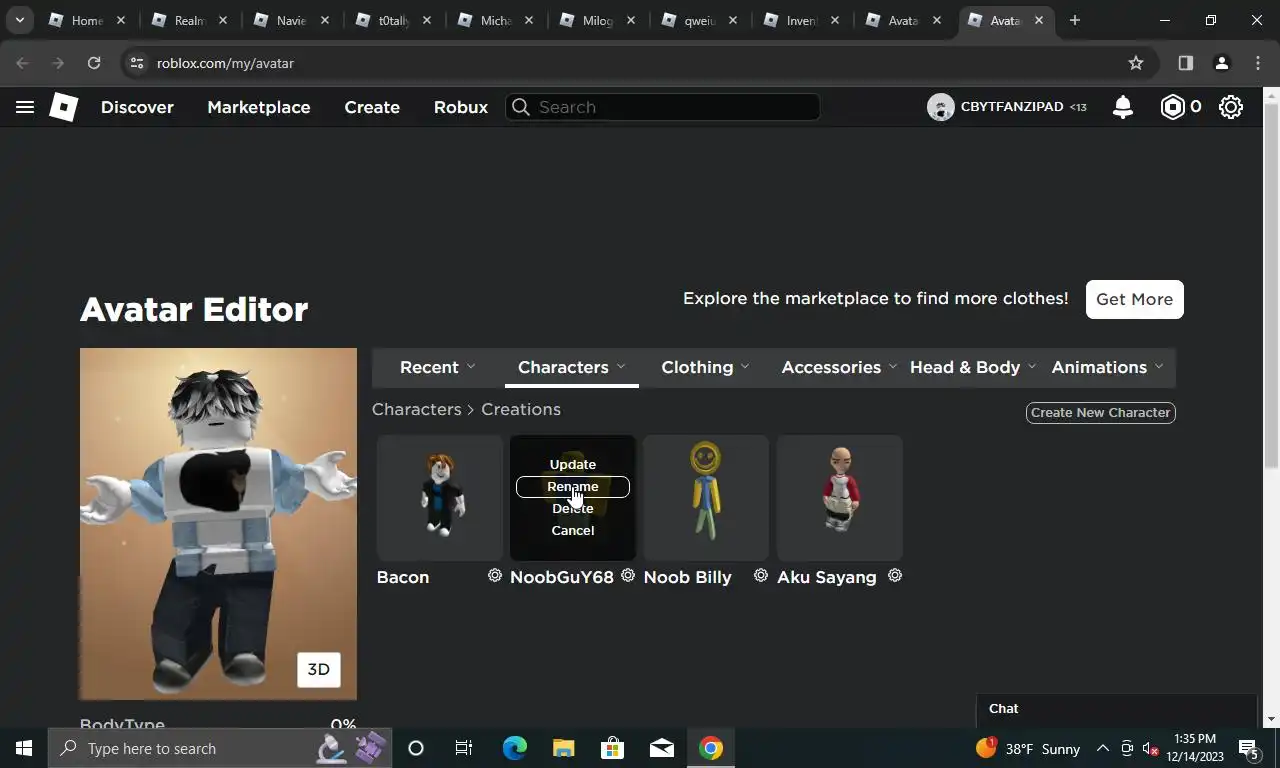Choose Rename in character menu
Screen dimensions: 1280x768
pos(573,487)
